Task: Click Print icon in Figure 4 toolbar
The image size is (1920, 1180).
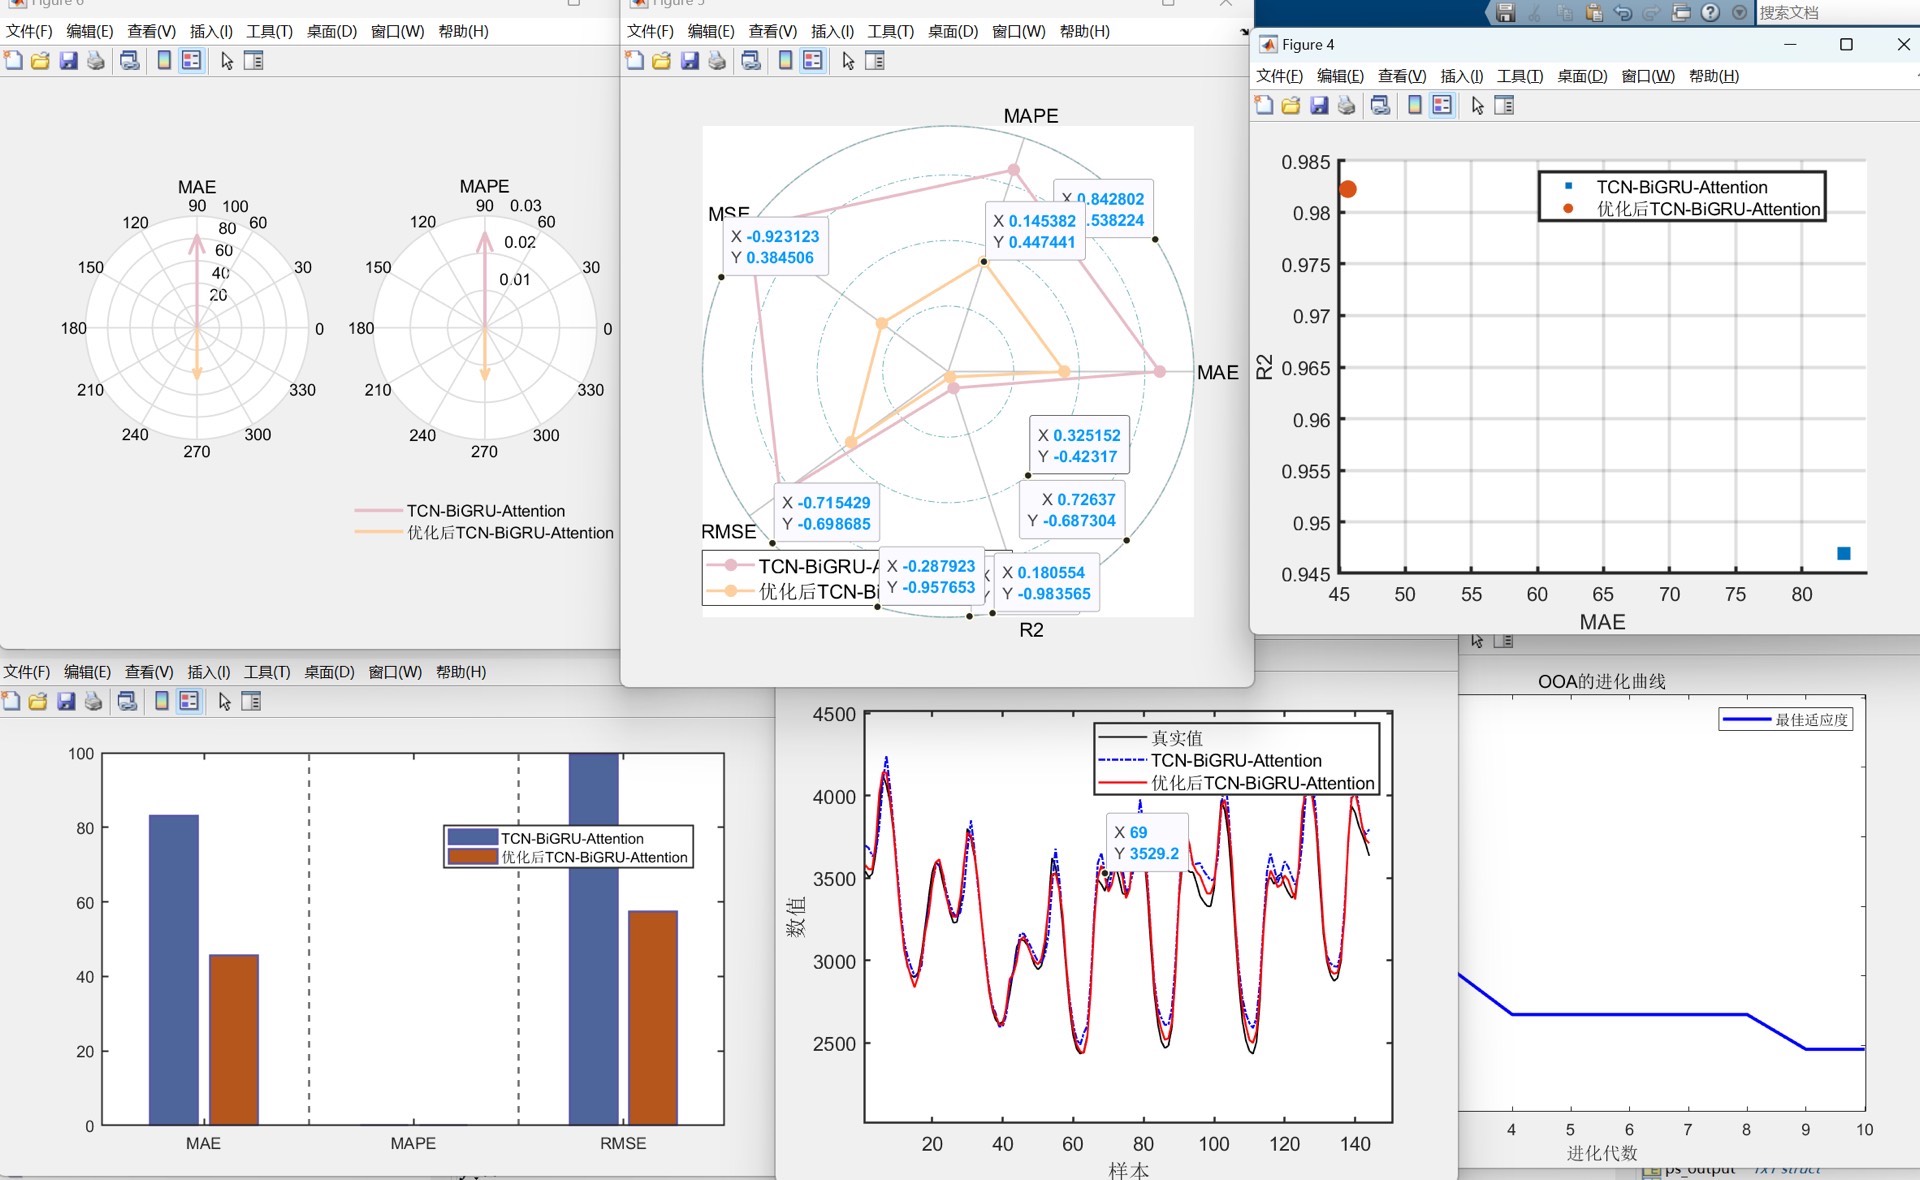Action: tap(1347, 106)
